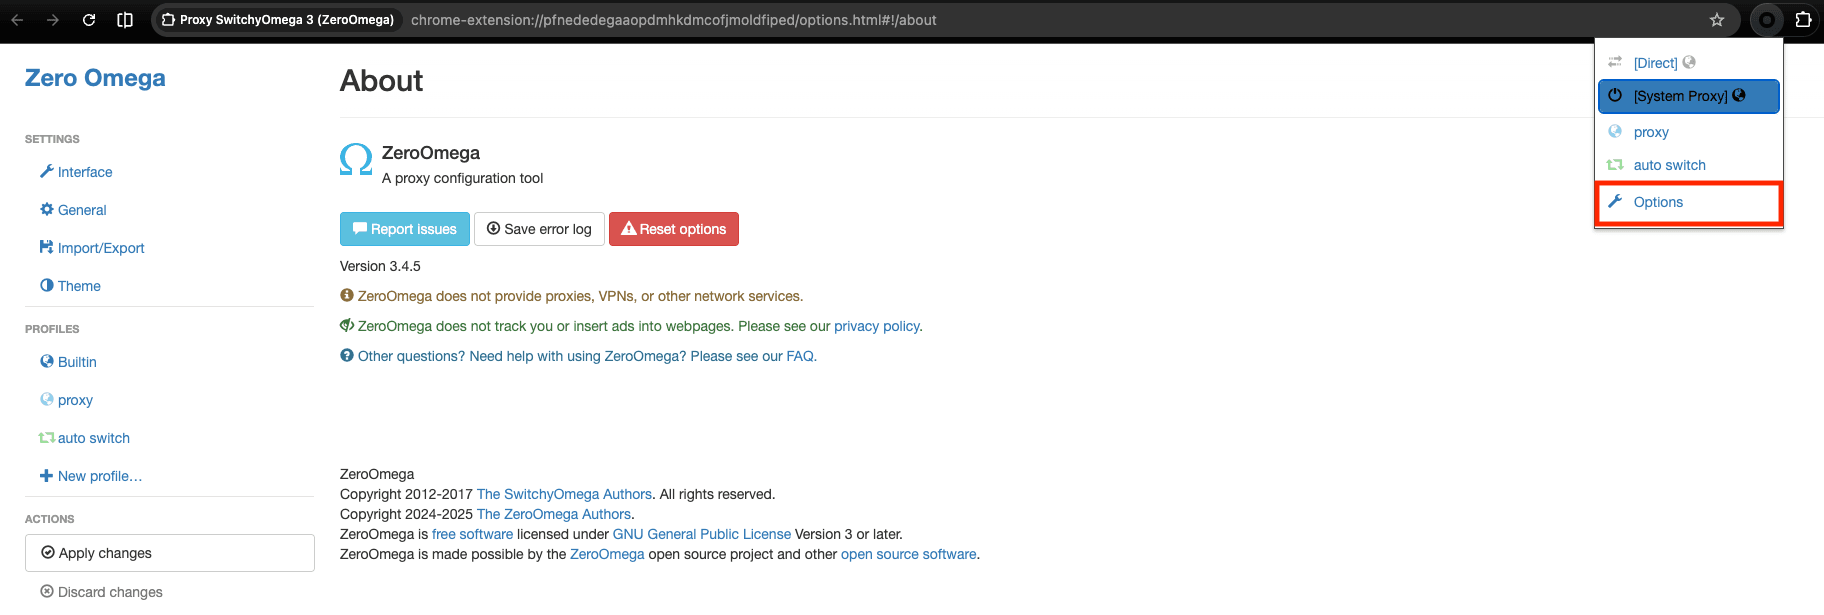Go back using the browser back arrow
This screenshot has width=1824, height=615.
tap(18, 20)
